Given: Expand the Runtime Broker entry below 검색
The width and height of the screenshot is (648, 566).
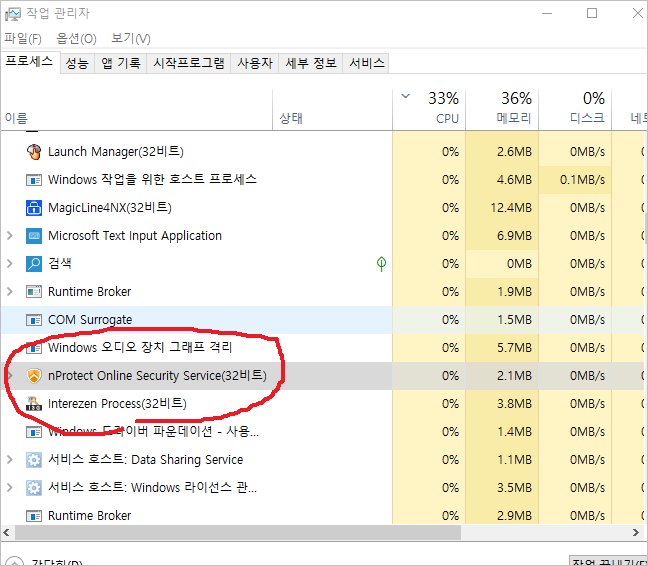Looking at the screenshot, I should pos(10,292).
